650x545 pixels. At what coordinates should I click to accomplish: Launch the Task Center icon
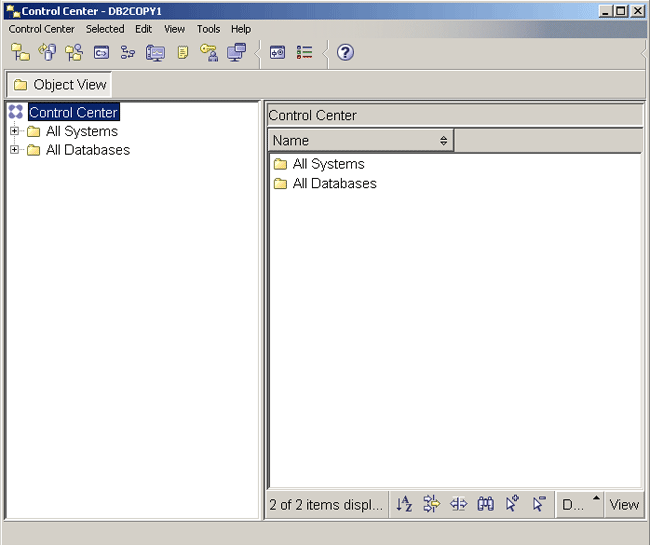tap(128, 53)
